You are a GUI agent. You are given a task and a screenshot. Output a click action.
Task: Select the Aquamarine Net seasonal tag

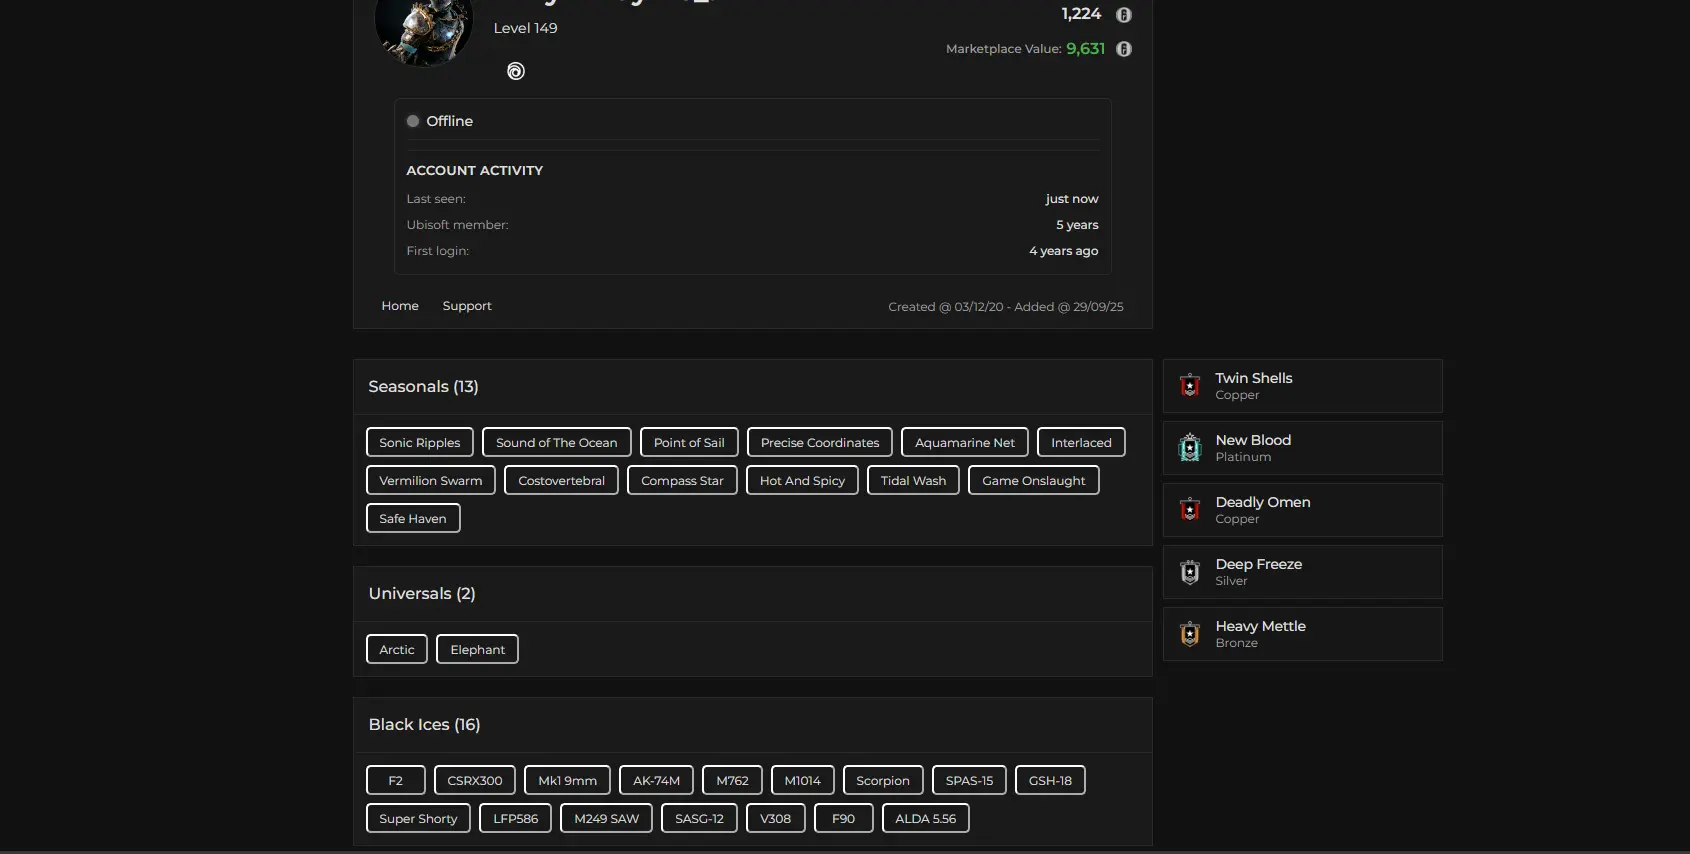coord(964,443)
